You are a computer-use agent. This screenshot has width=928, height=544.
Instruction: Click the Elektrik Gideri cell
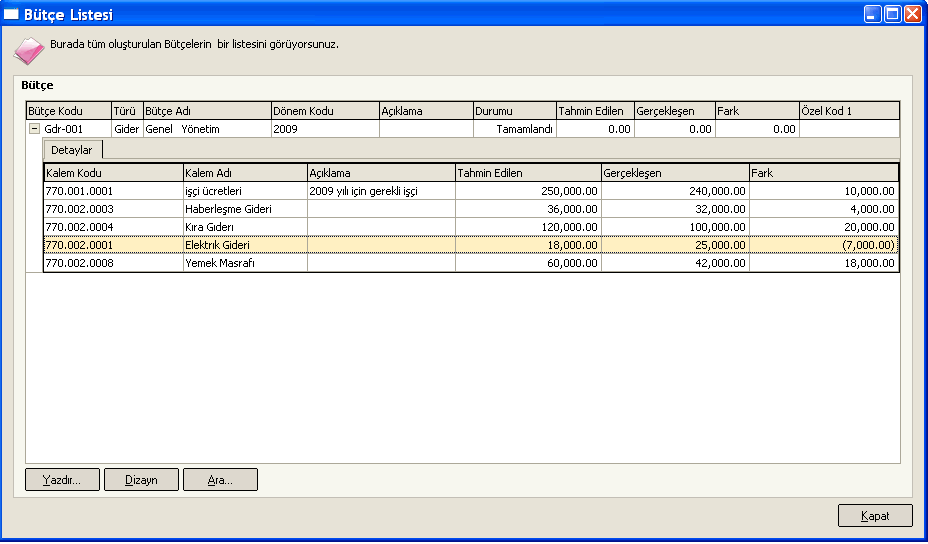245,244
